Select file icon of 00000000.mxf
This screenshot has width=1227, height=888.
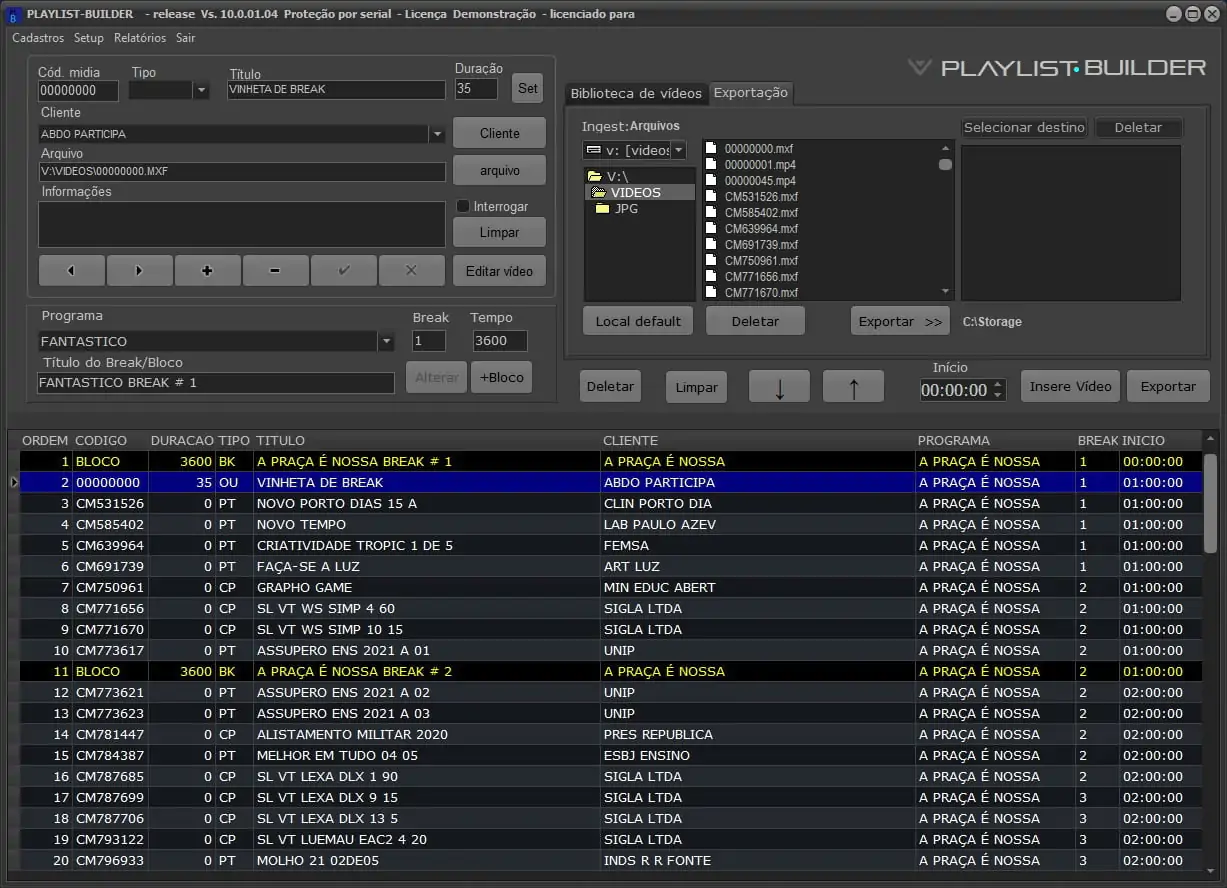click(x=711, y=148)
